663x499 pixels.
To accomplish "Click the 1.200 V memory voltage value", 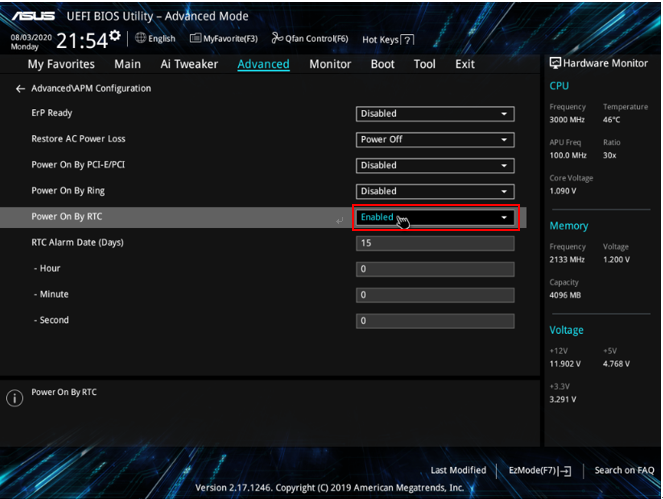I will [x=616, y=260].
